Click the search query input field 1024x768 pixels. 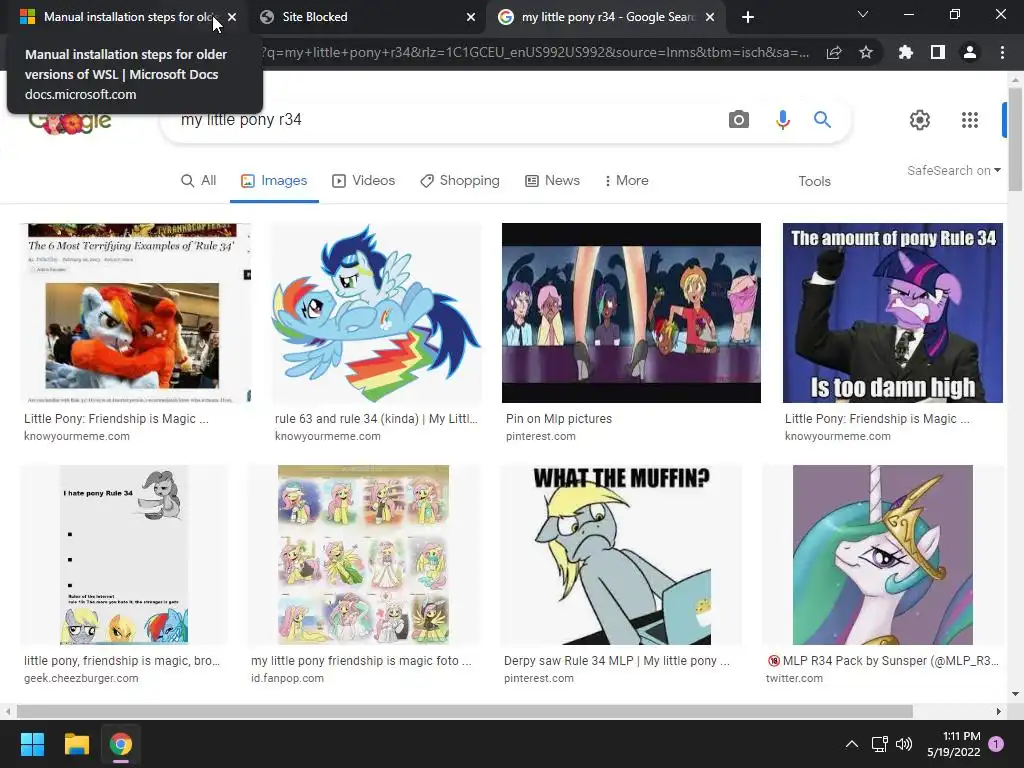click(x=444, y=120)
